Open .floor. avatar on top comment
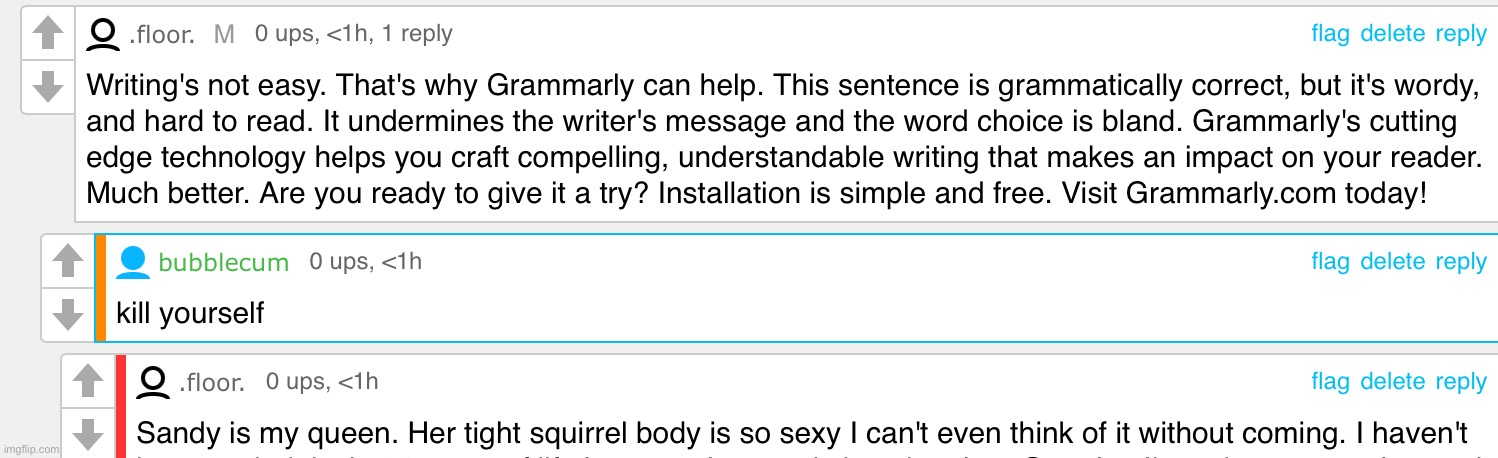The image size is (1498, 458). tap(103, 35)
